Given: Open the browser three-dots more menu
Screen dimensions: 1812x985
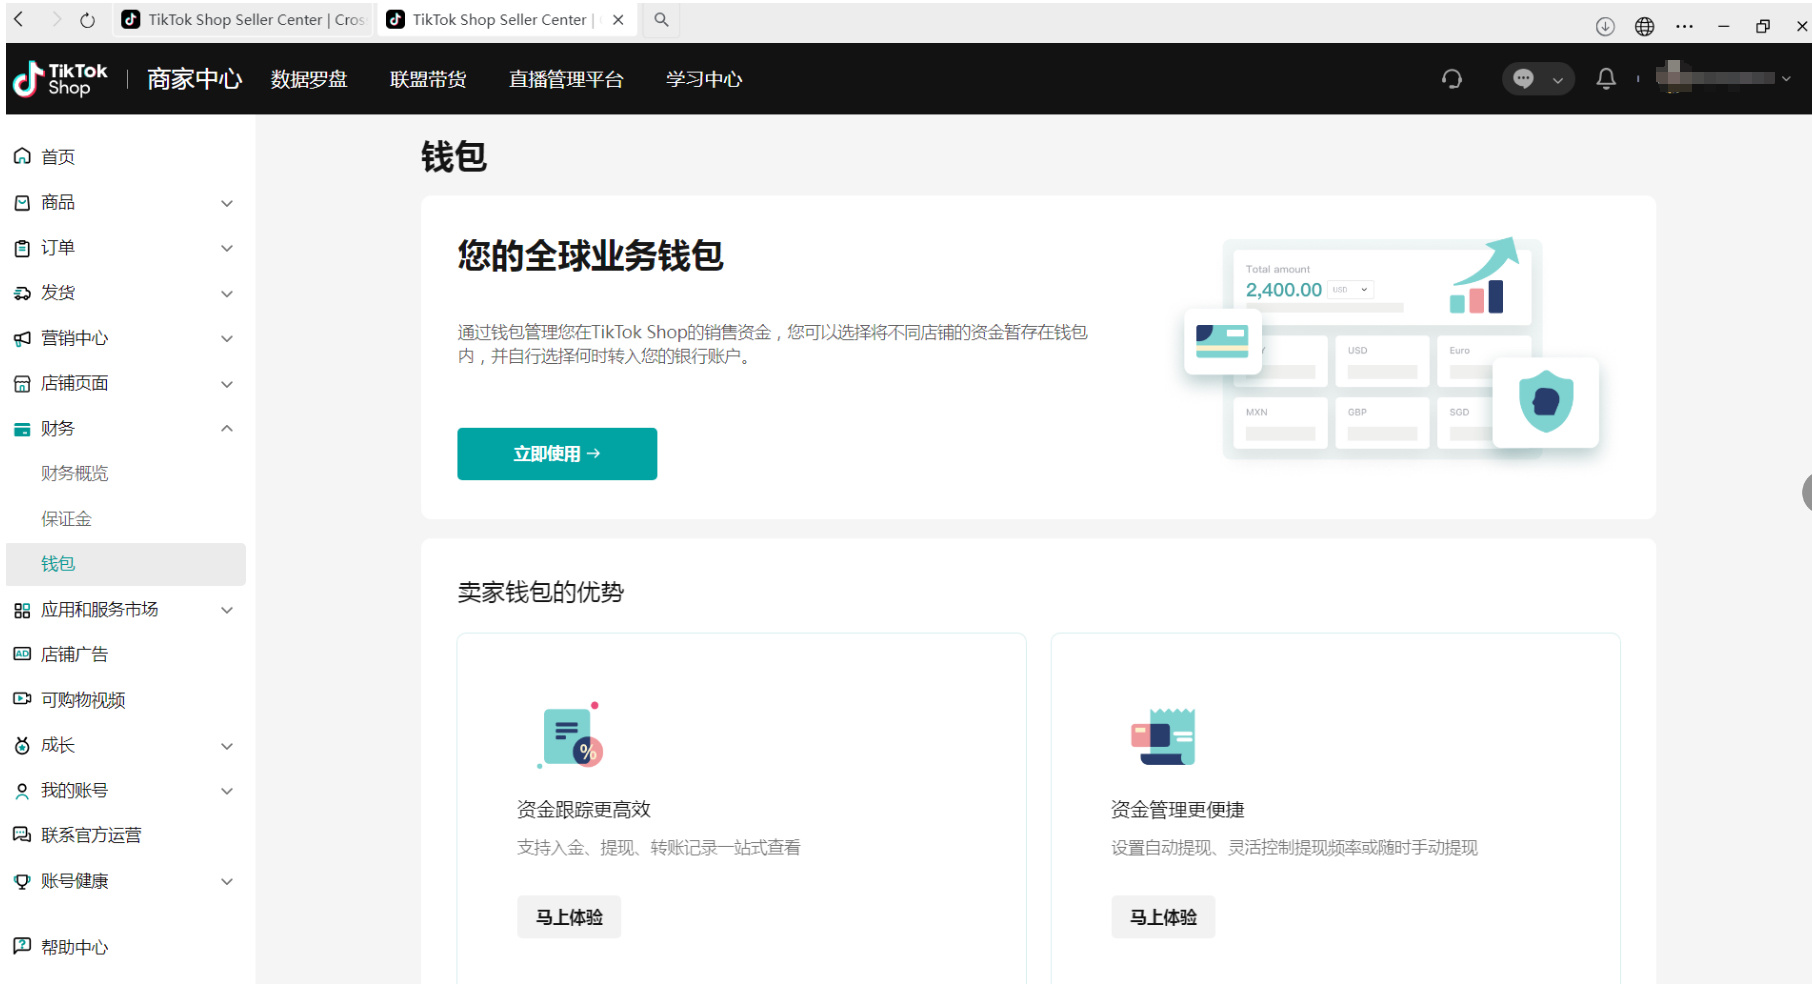Looking at the screenshot, I should (1685, 26).
